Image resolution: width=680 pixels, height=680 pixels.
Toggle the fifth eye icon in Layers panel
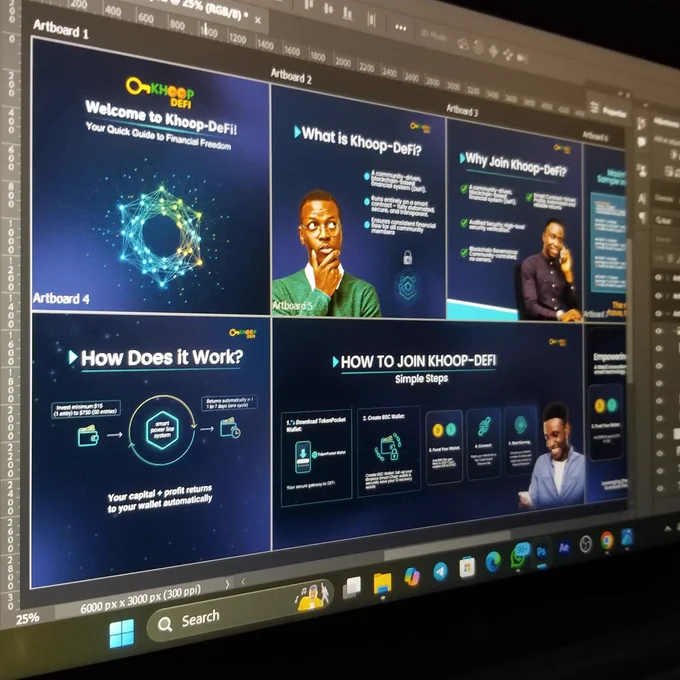click(659, 348)
